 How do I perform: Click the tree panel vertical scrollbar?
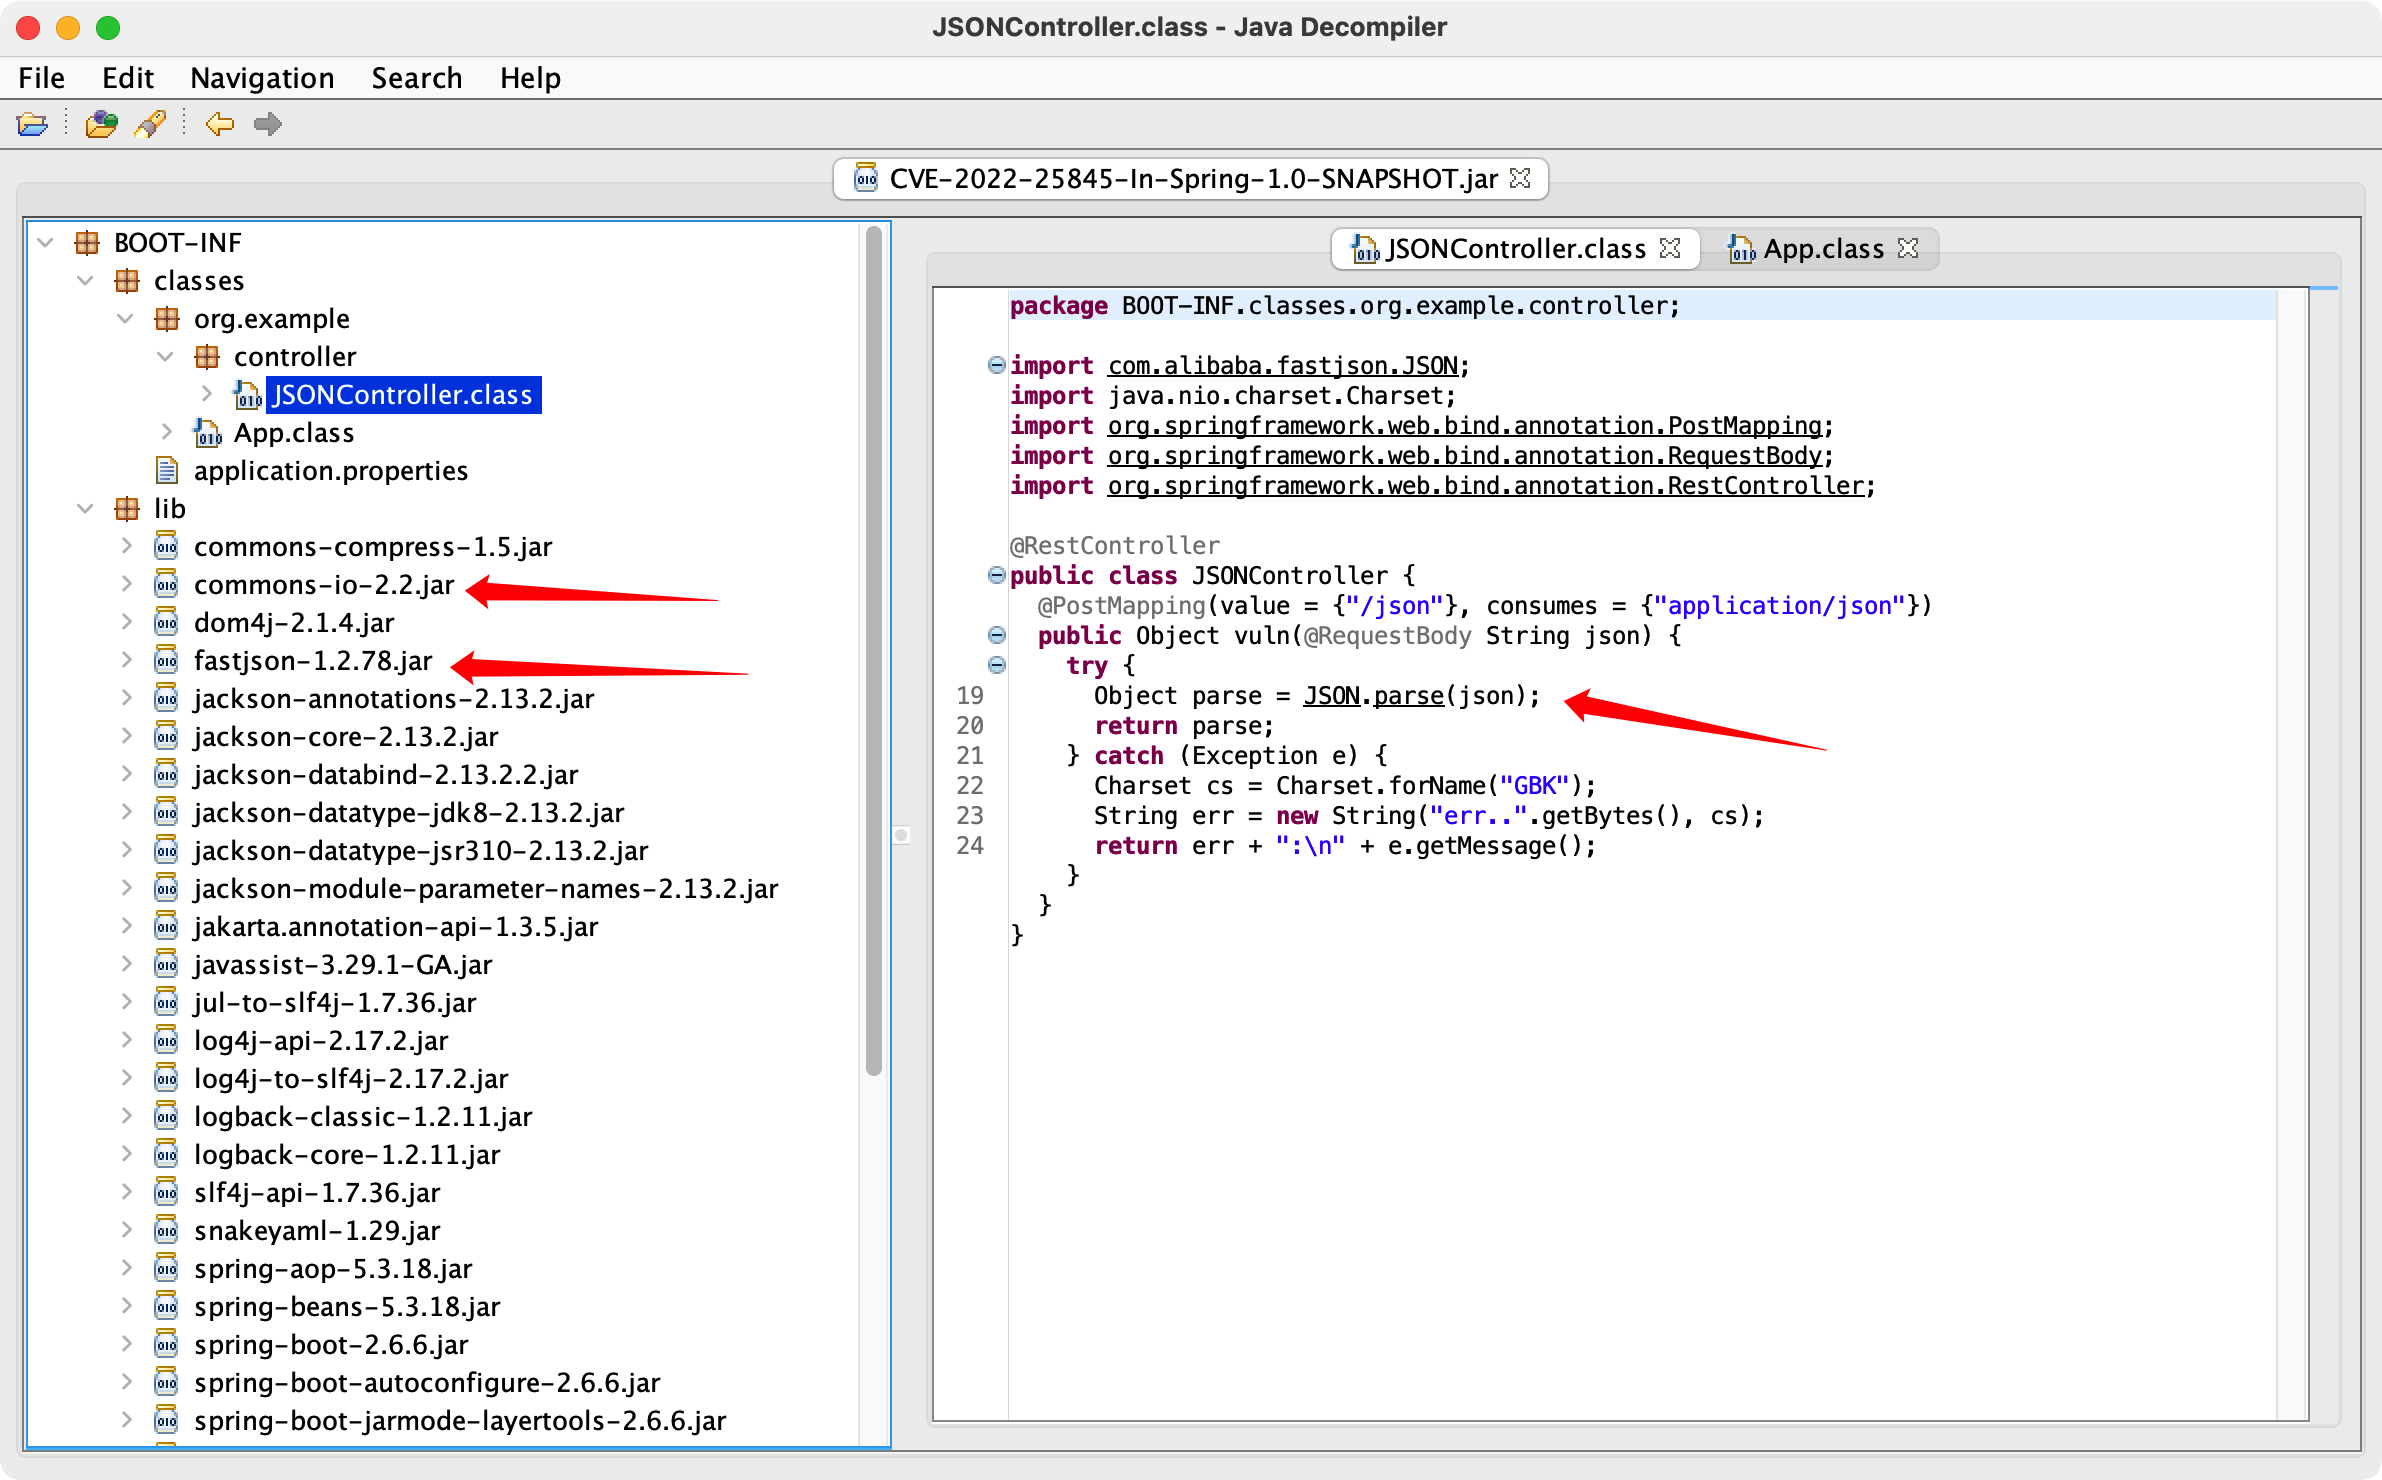873,650
